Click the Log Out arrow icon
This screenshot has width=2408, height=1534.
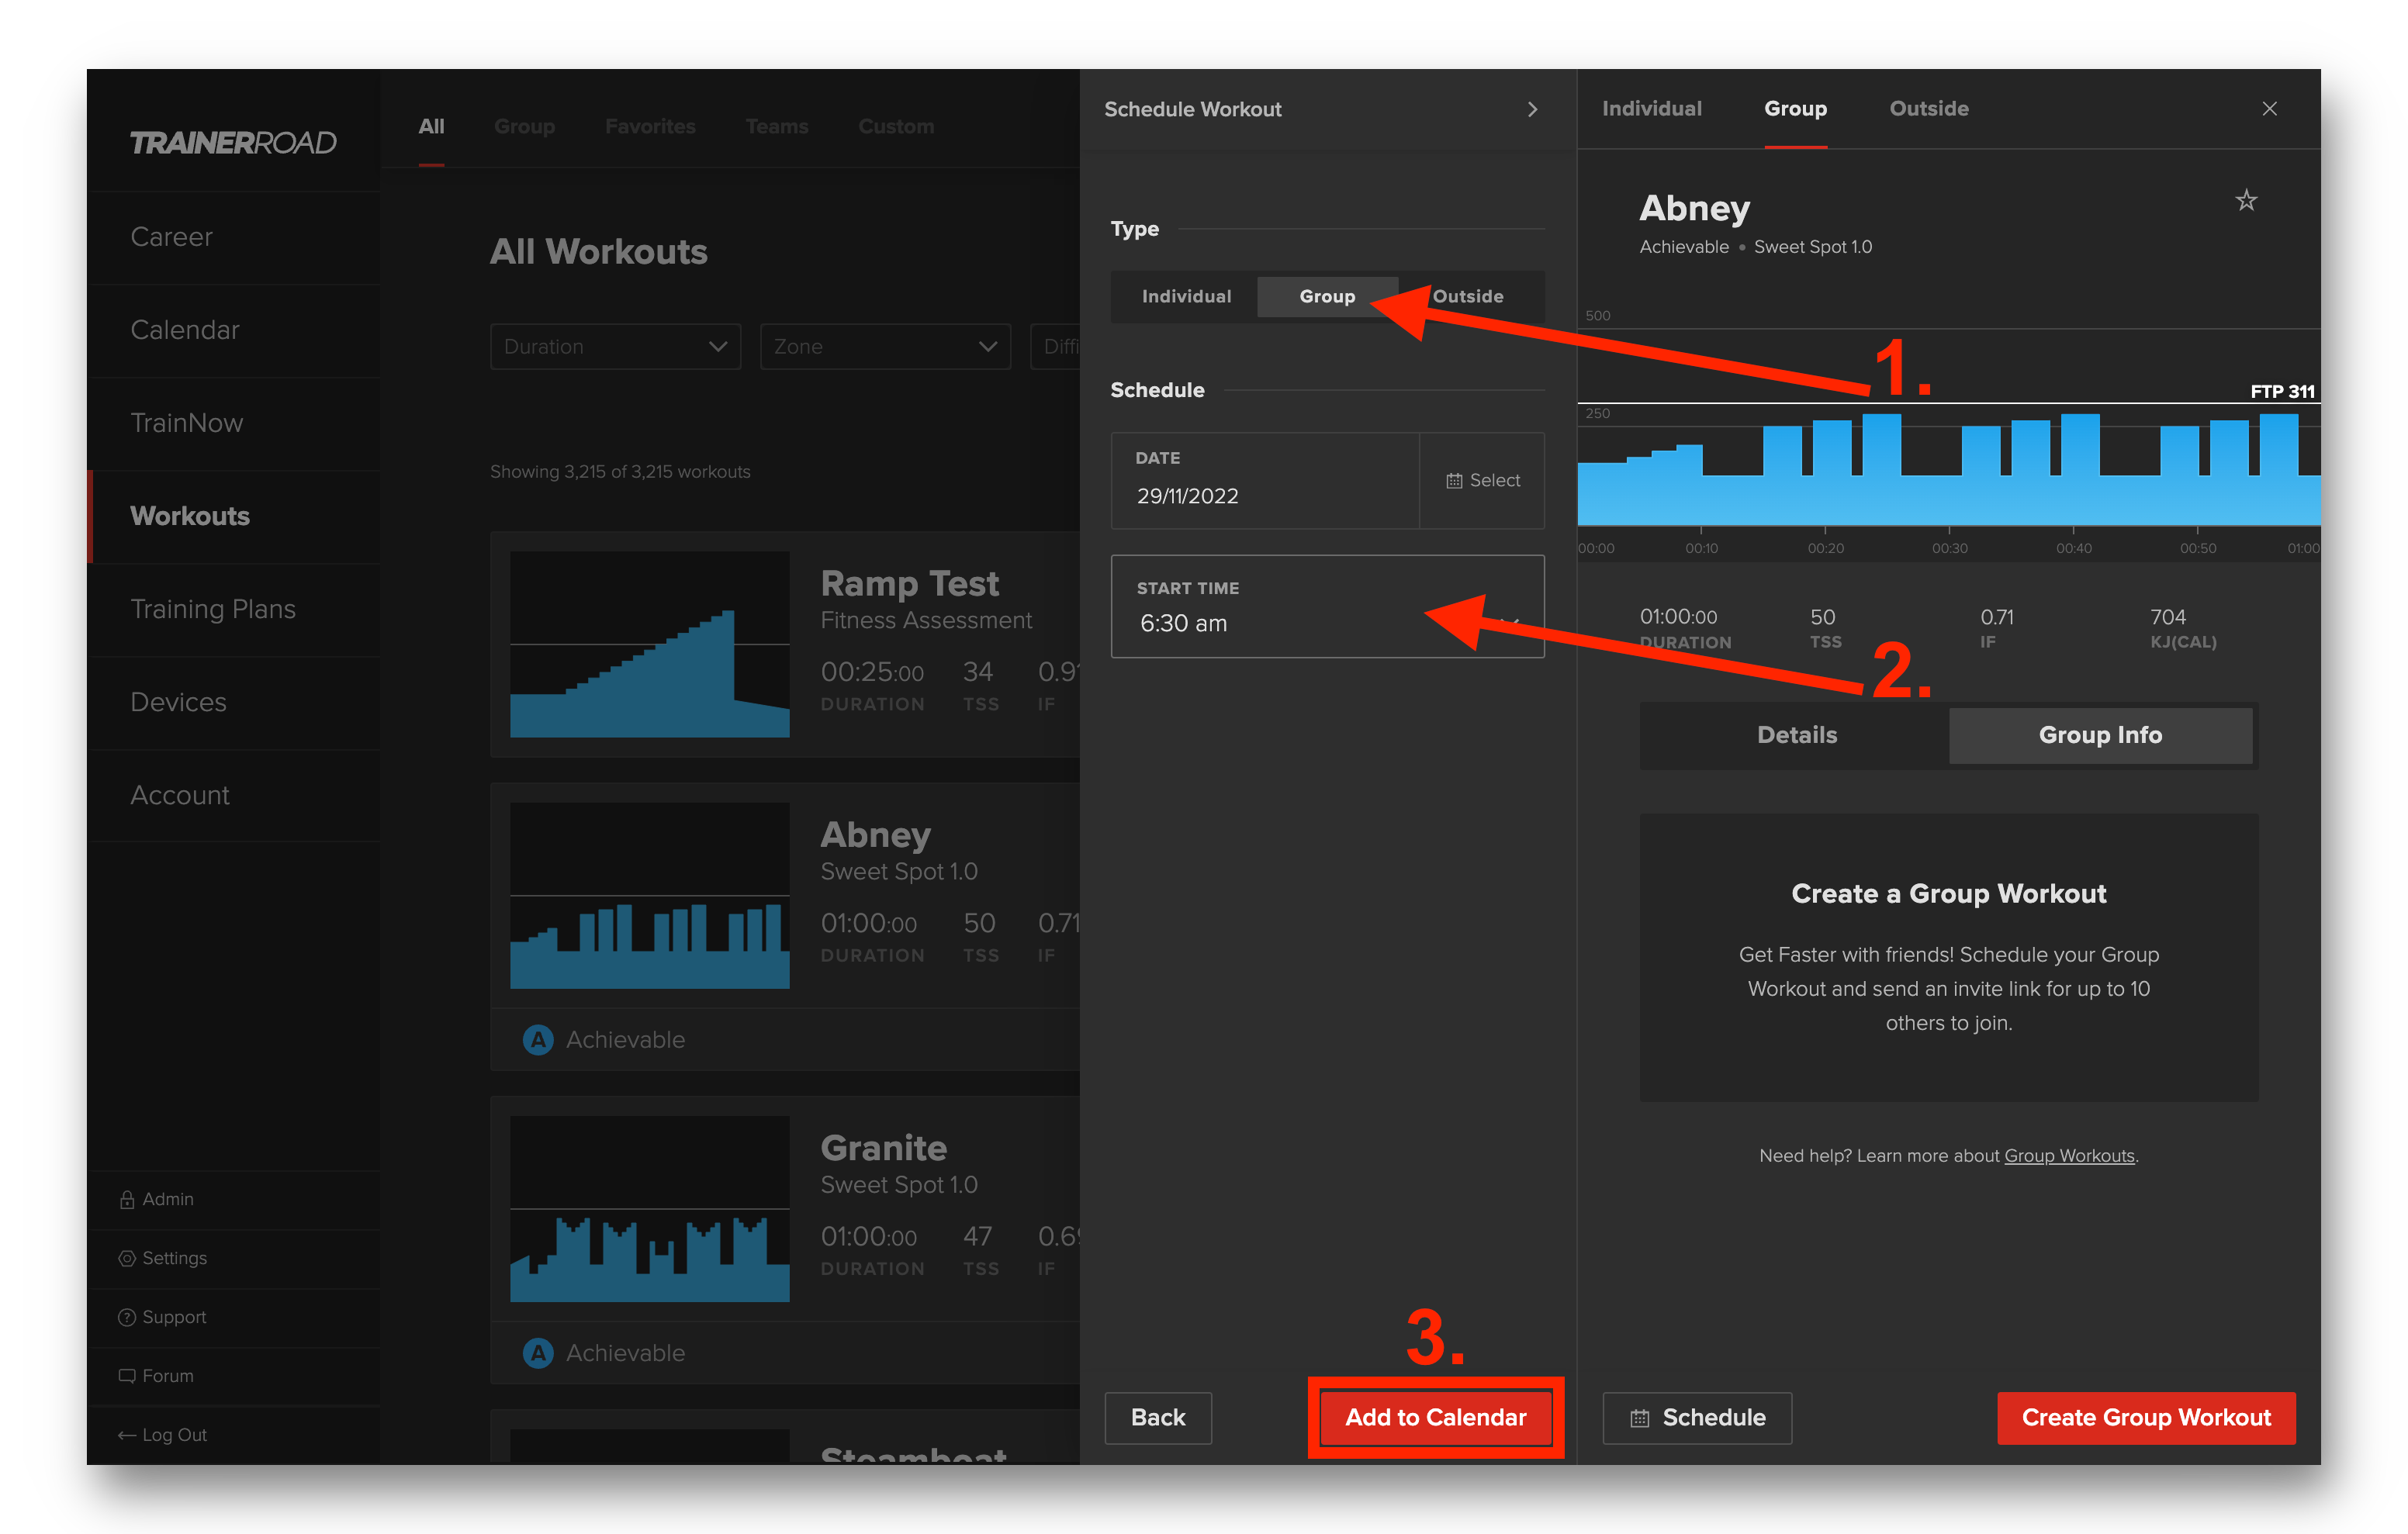[x=127, y=1435]
